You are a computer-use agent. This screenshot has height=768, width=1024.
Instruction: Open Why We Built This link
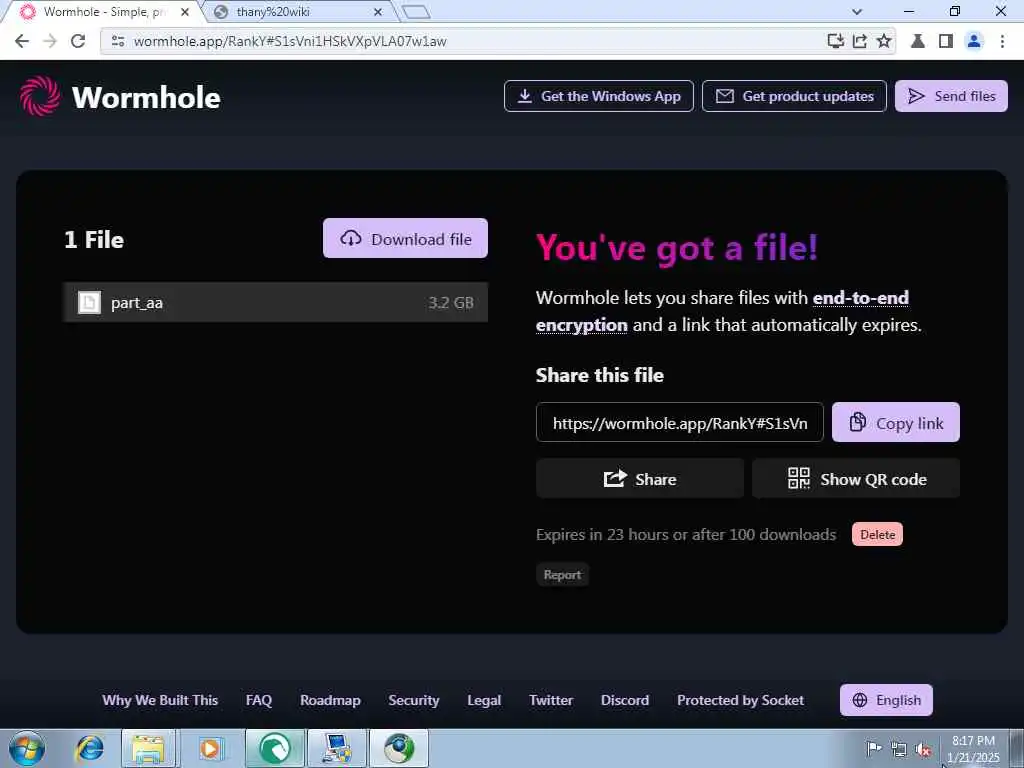(160, 700)
